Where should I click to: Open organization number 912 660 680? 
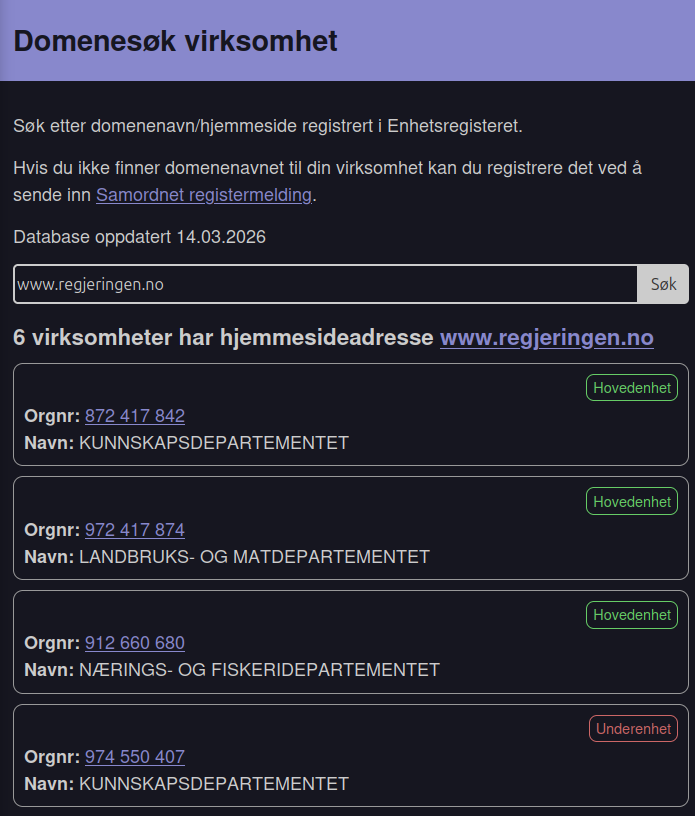(x=135, y=643)
